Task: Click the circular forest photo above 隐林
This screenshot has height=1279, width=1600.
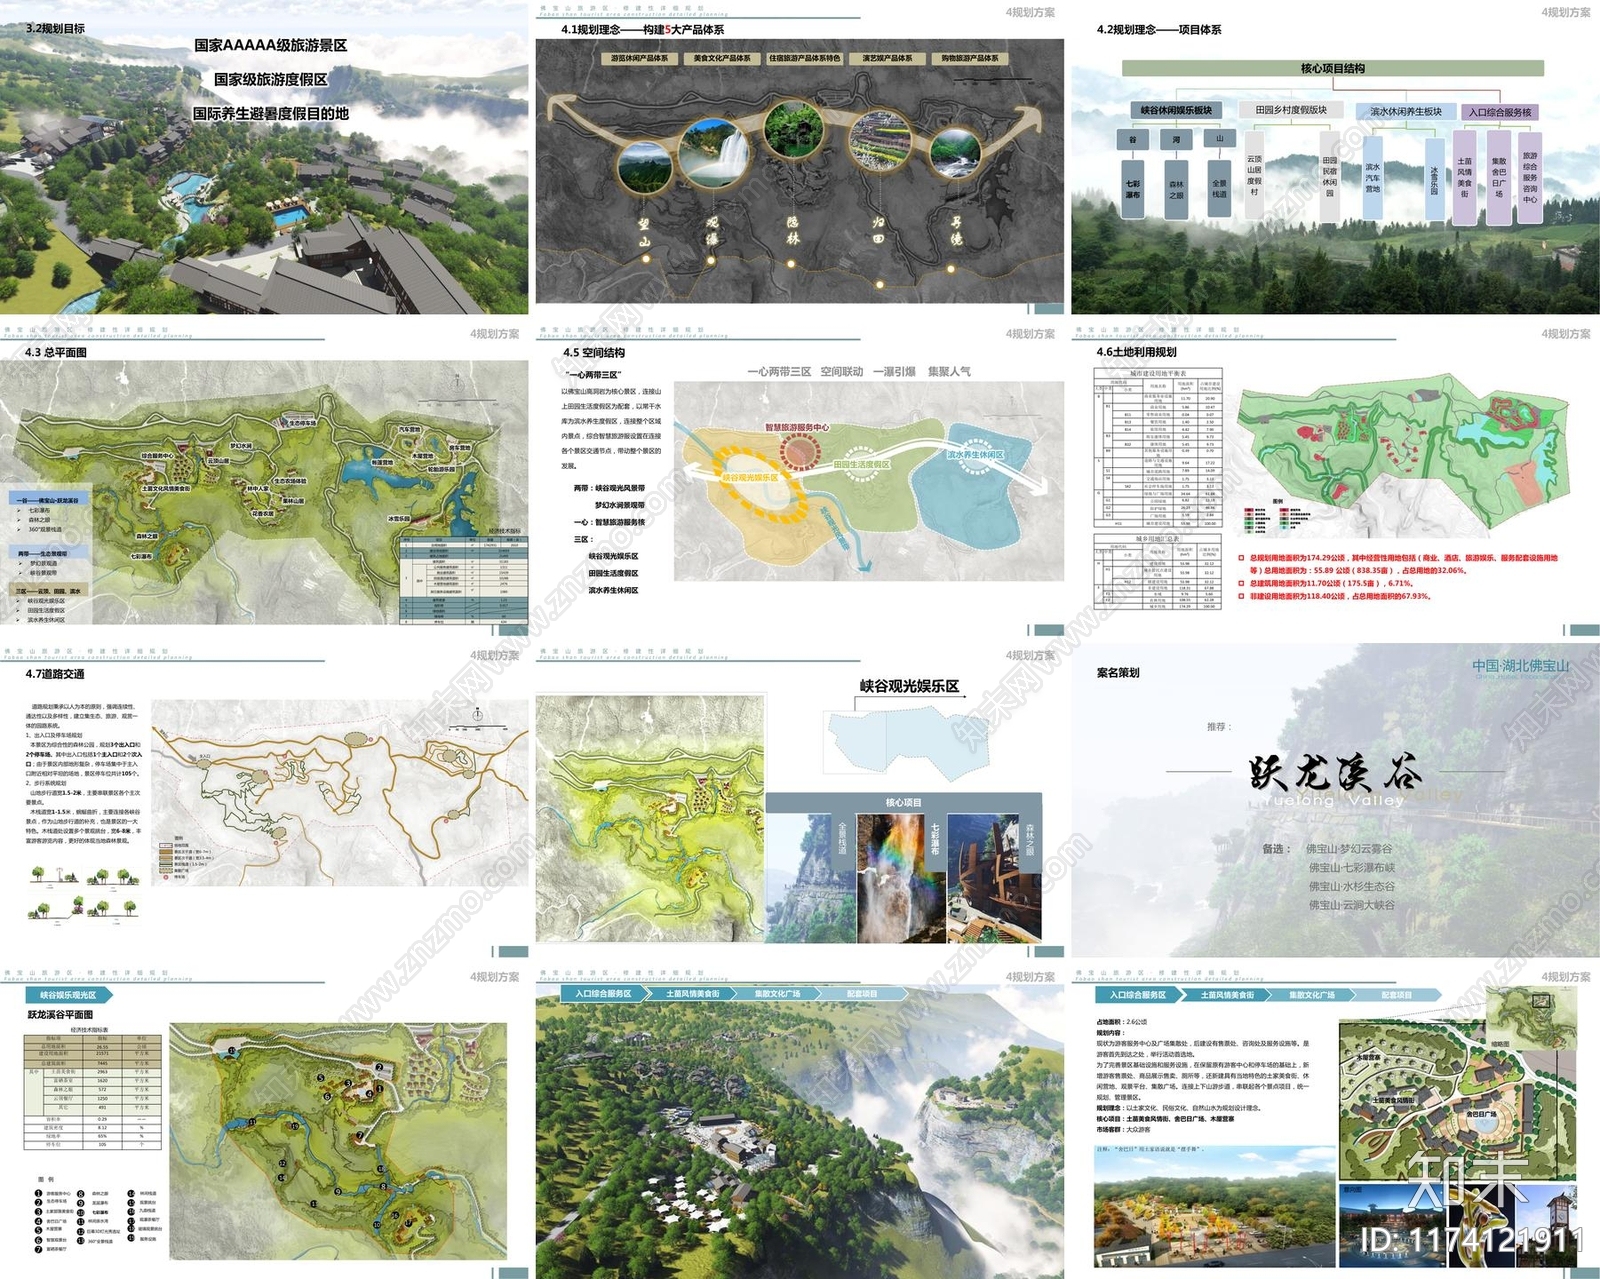Action: click(x=794, y=132)
